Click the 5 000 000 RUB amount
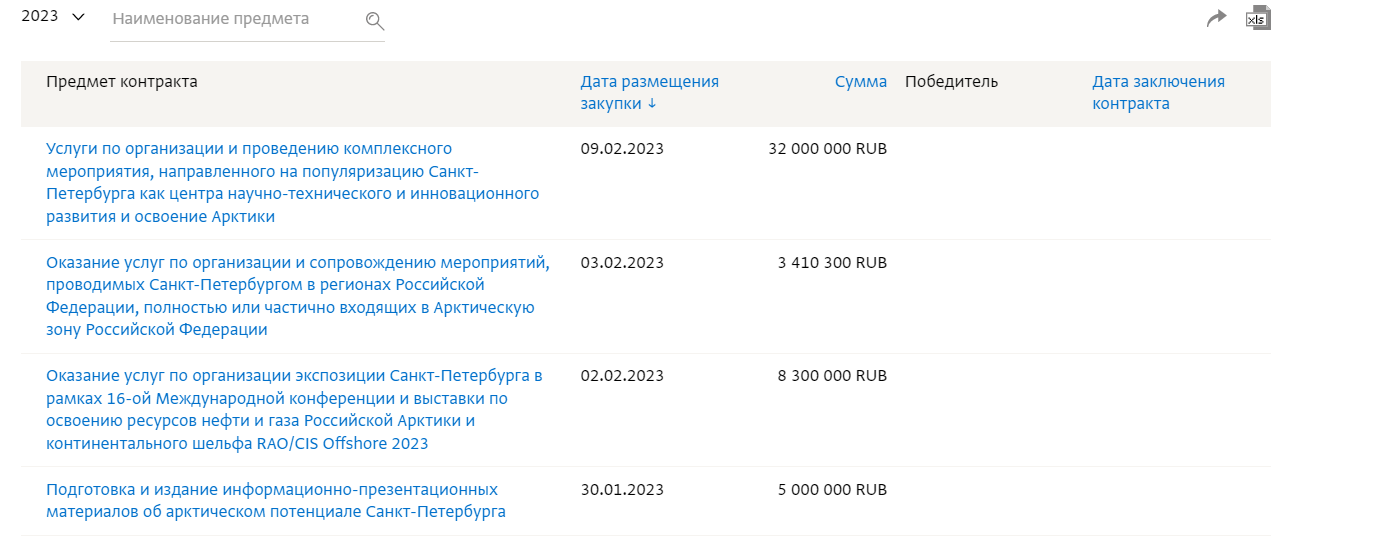This screenshot has height=542, width=1385. [x=832, y=490]
